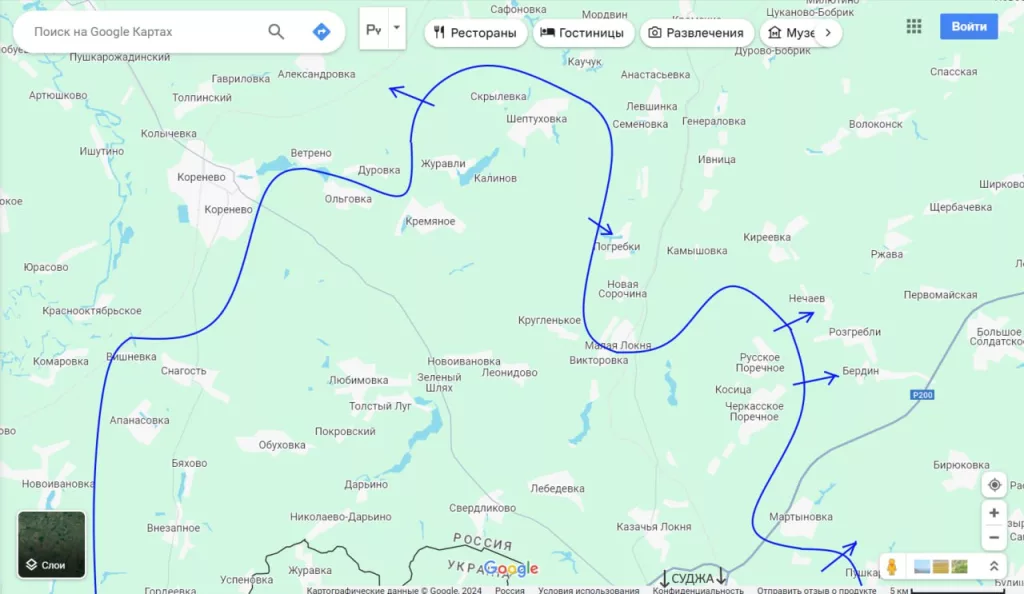Select the Рестораны category chip

point(475,33)
